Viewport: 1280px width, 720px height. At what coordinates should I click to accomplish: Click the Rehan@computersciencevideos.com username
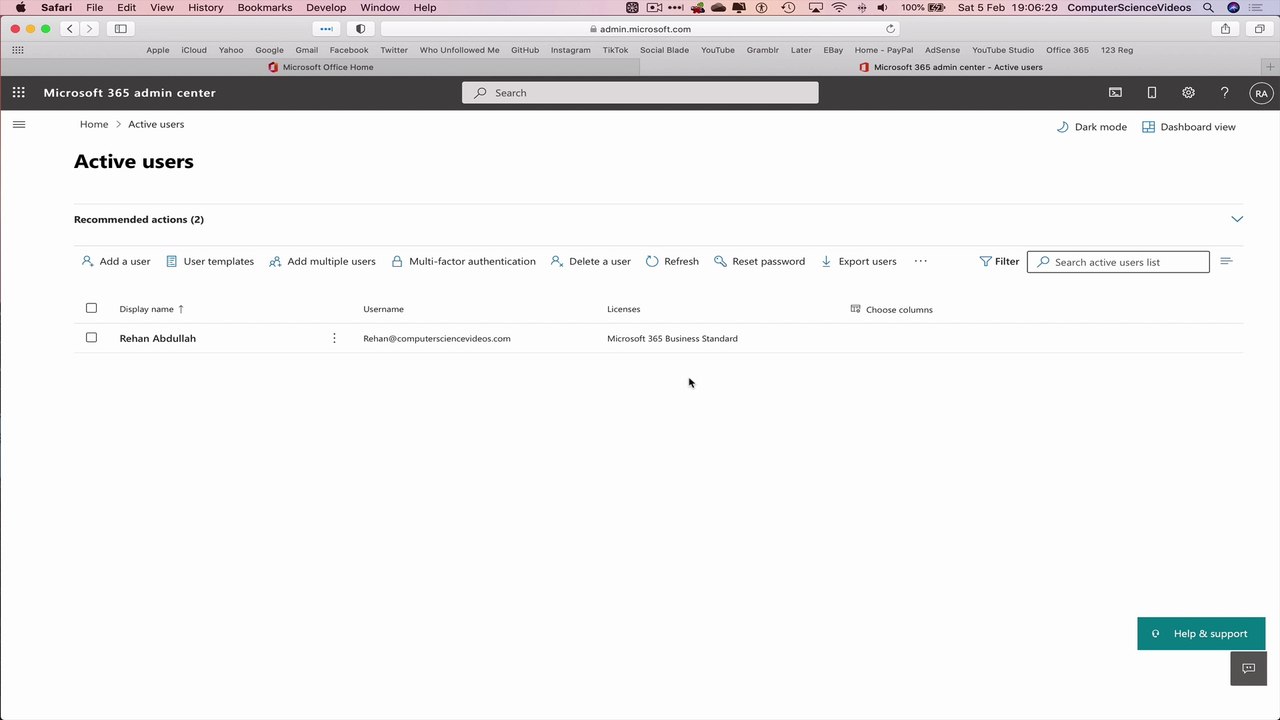pyautogui.click(x=437, y=339)
